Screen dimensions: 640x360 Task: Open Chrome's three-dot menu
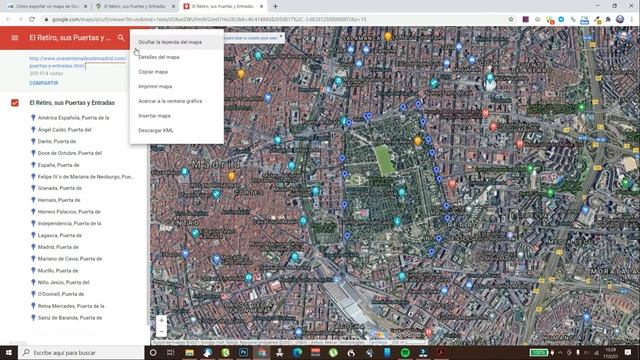pos(632,19)
